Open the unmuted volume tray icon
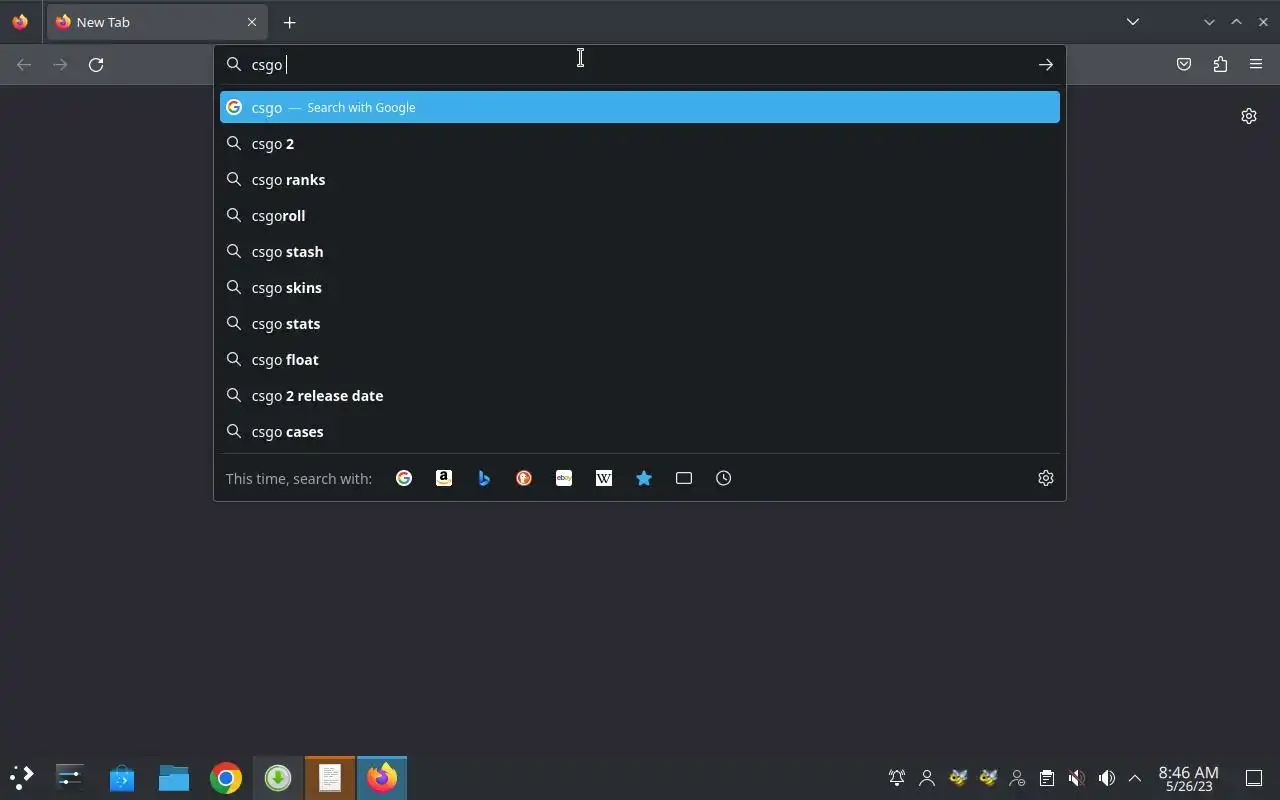 [x=1107, y=777]
